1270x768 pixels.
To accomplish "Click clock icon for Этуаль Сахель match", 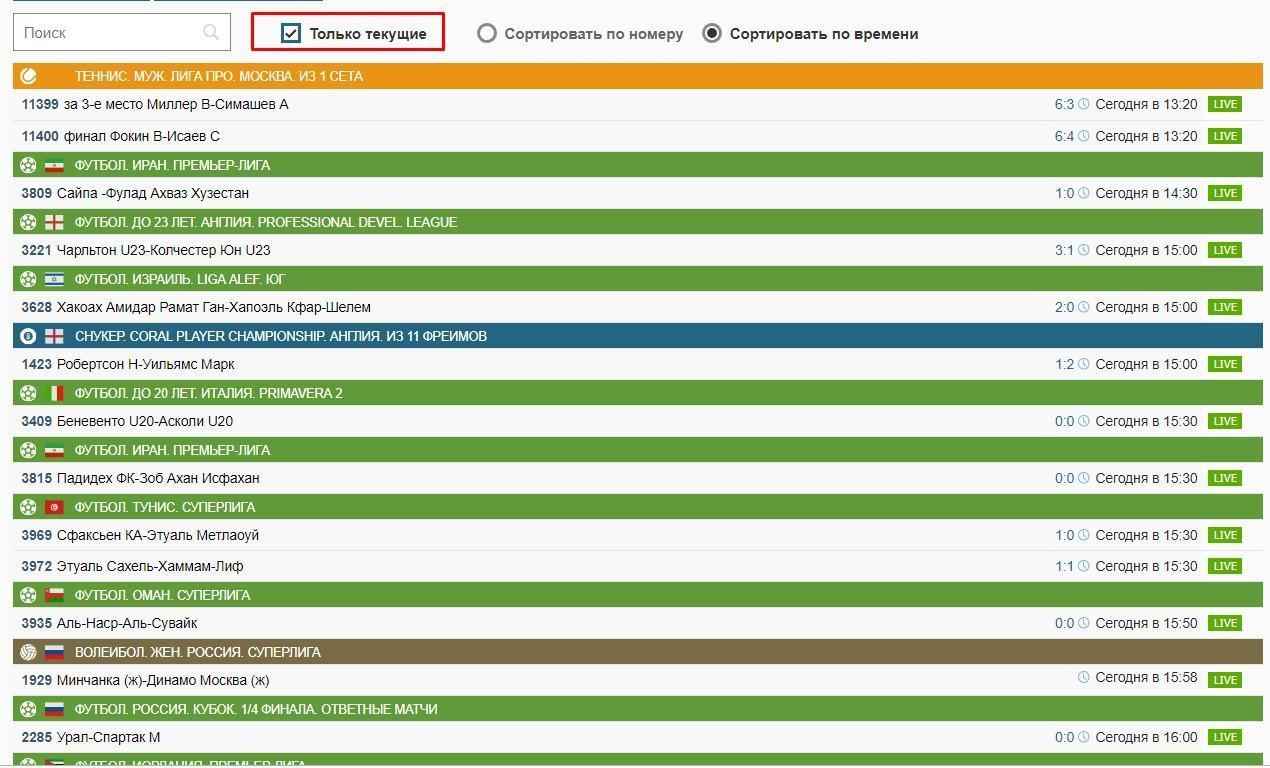I will tap(1084, 566).
